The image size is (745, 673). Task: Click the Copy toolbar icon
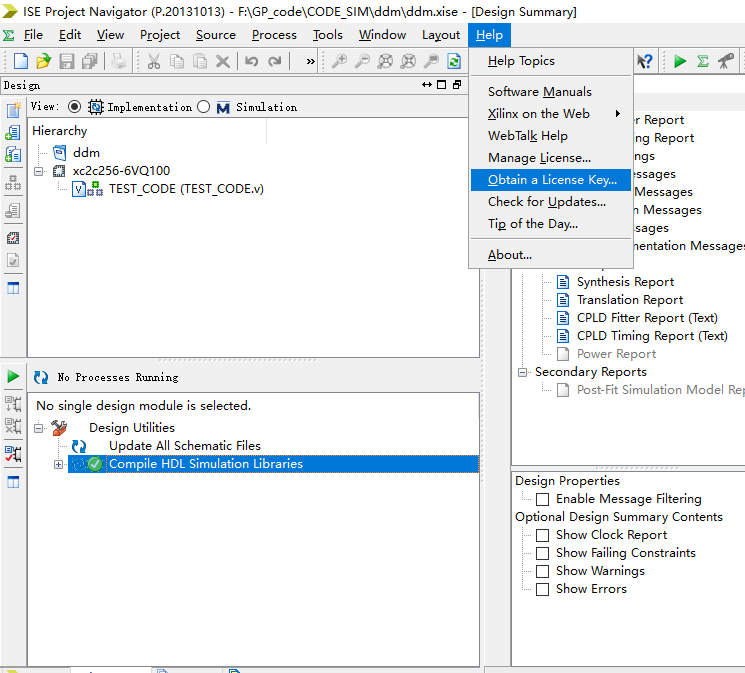point(177,61)
